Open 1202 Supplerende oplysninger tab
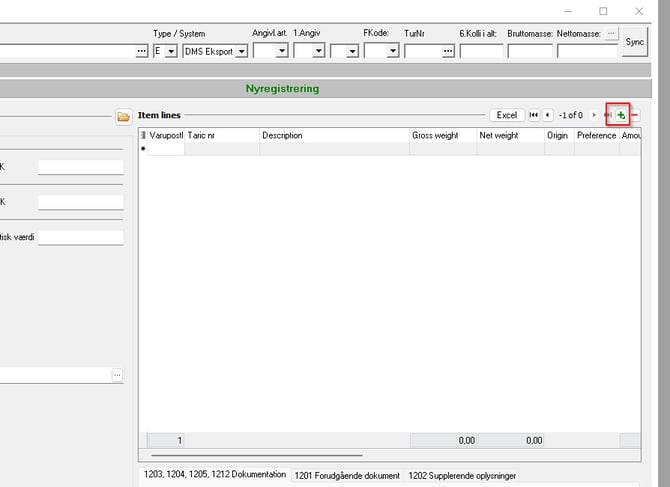 pyautogui.click(x=462, y=476)
